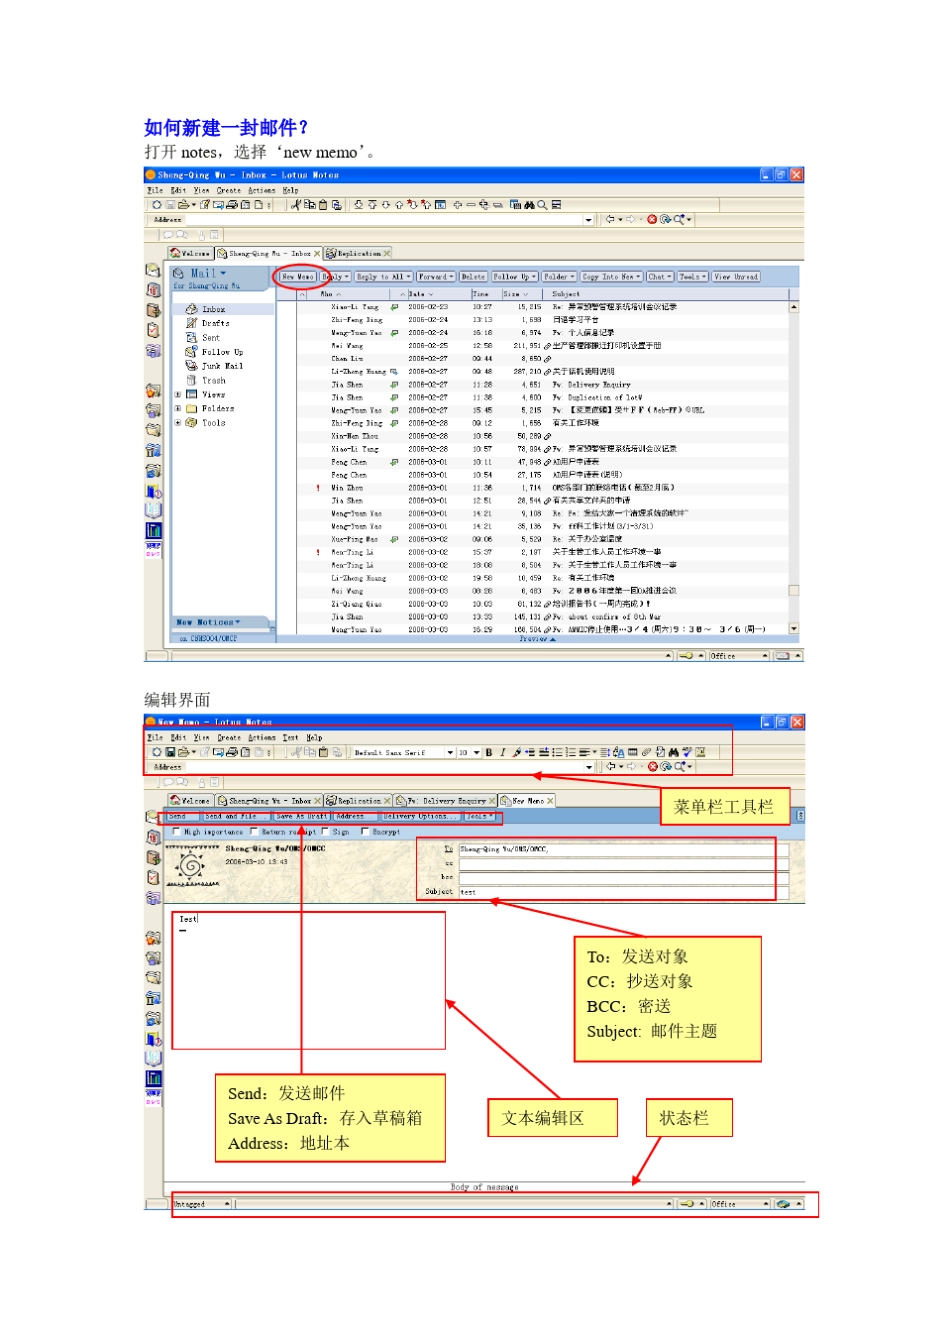The width and height of the screenshot is (950, 1344).
Task: Open Default Sans Serif font dropdown
Action: (x=450, y=753)
